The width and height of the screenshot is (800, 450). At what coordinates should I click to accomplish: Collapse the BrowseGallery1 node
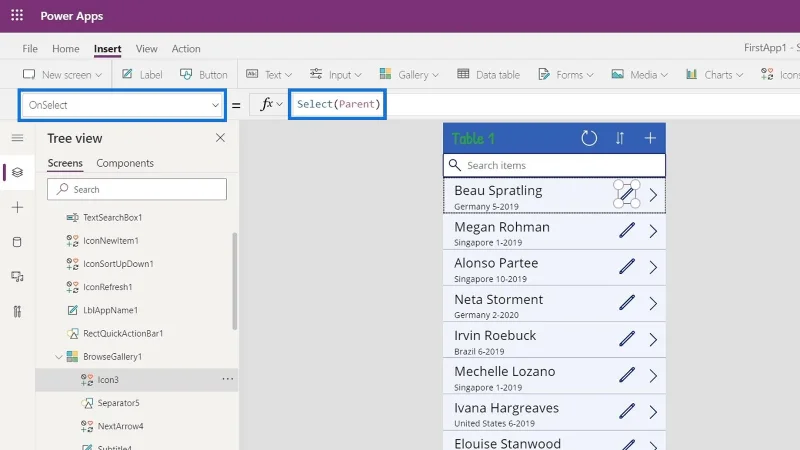pyautogui.click(x=59, y=357)
